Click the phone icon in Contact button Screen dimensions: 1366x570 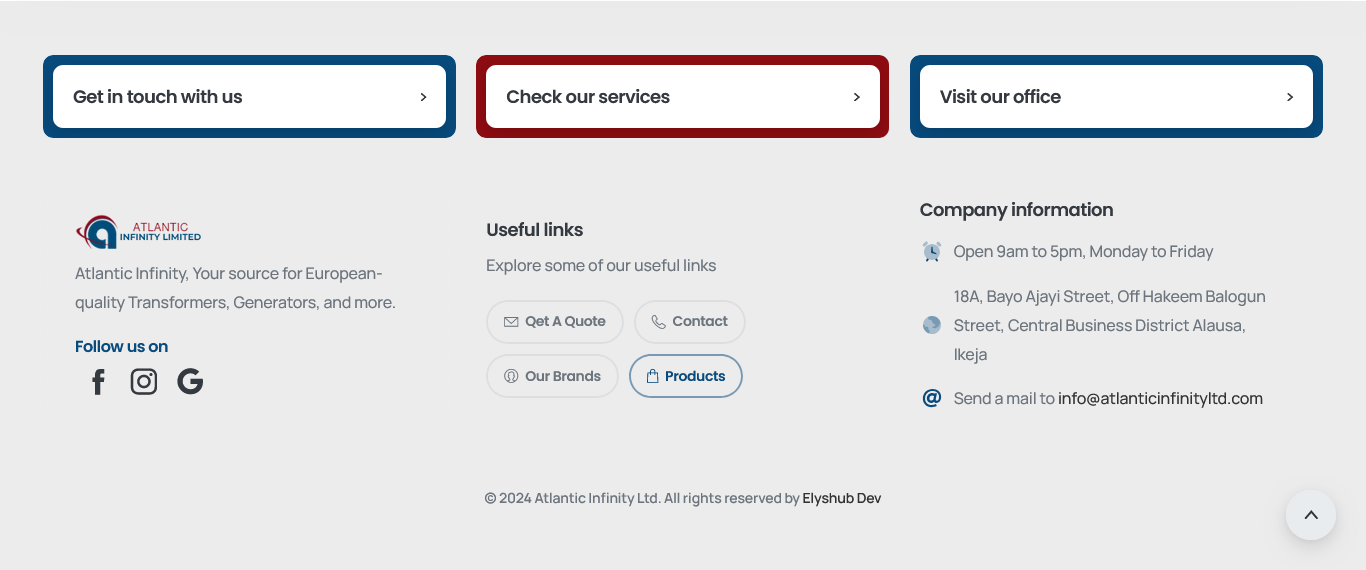[x=658, y=322]
